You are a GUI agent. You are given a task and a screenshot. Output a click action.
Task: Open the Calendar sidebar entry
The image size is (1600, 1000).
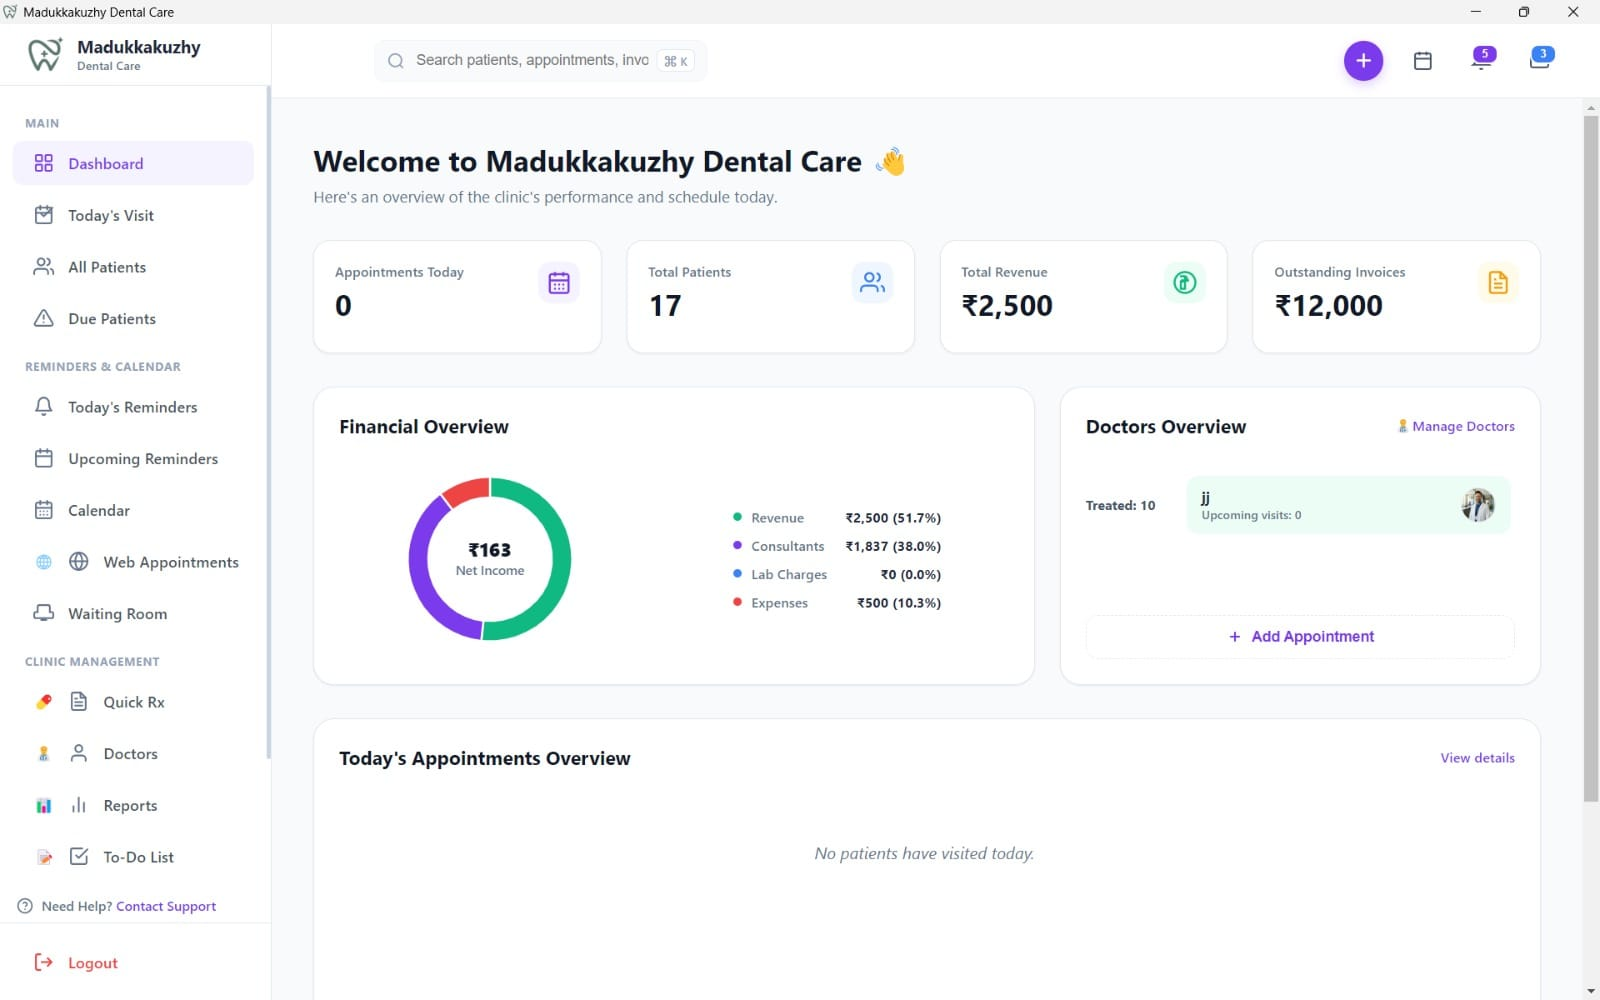[133, 510]
